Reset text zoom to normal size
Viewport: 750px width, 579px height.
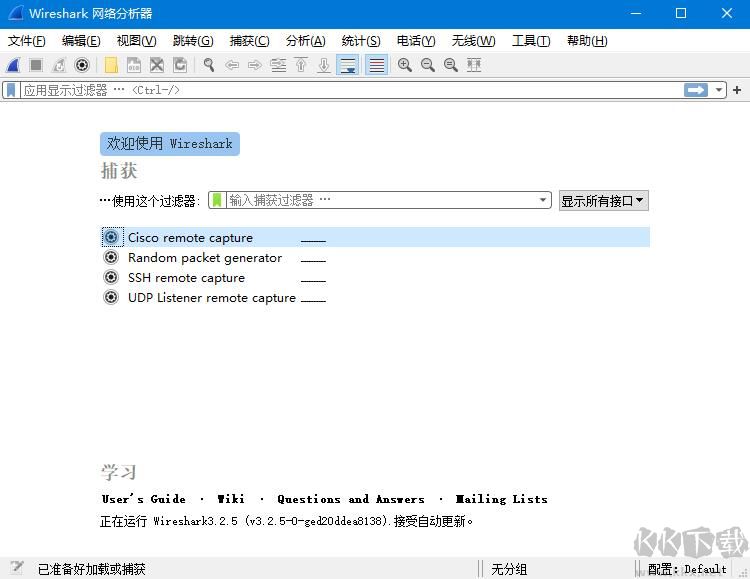451,65
